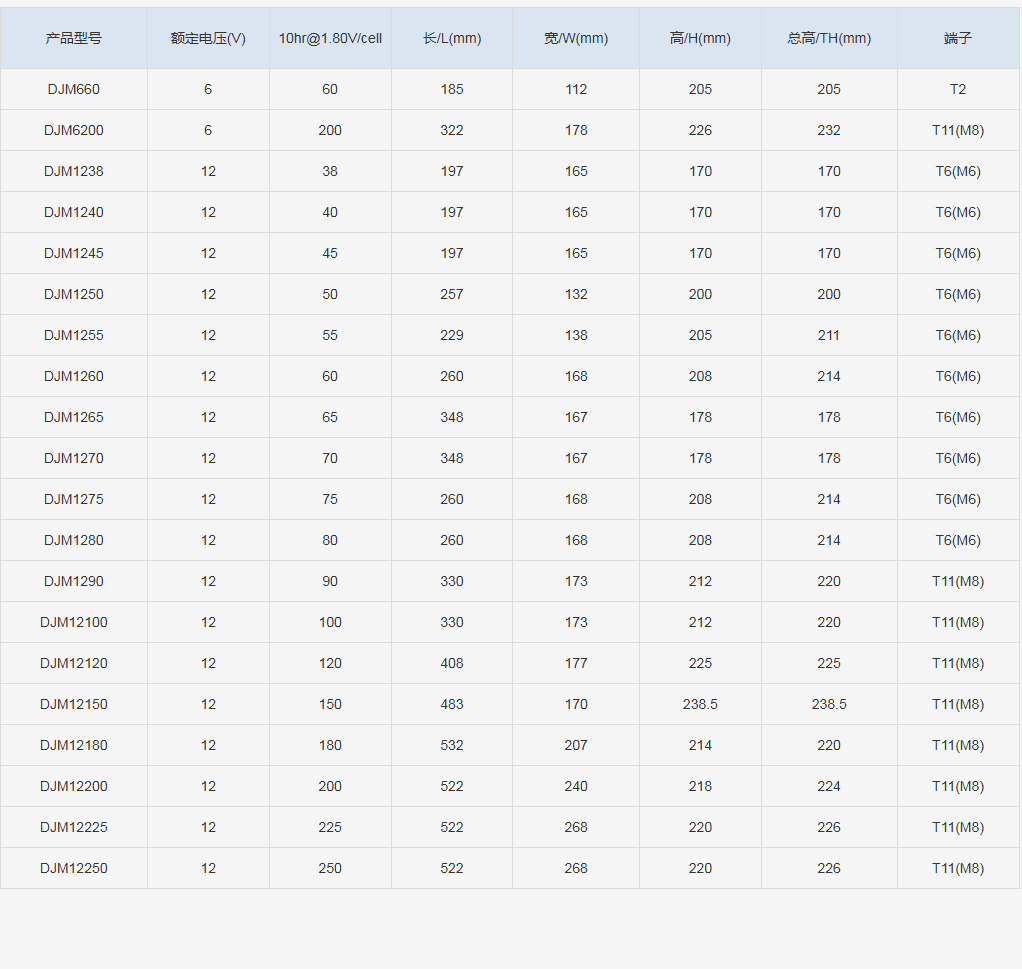Select the DJM1260 model cell
The height and width of the screenshot is (970, 1022).
tap(74, 377)
